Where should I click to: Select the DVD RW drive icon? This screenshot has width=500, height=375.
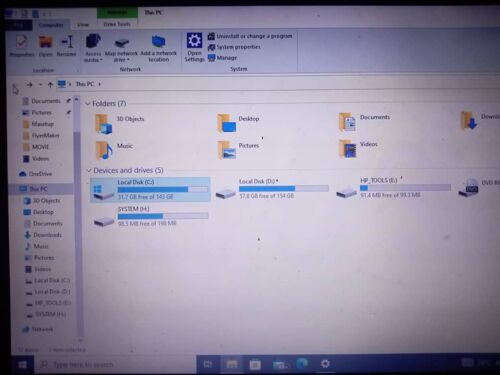(x=468, y=188)
